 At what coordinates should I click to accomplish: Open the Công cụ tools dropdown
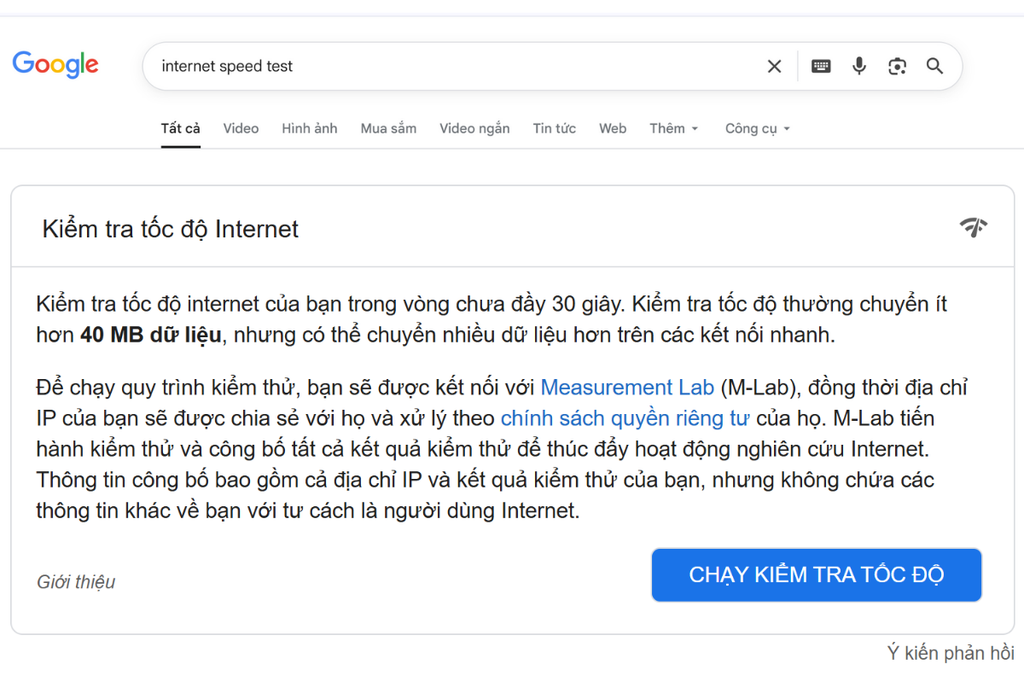pos(757,128)
